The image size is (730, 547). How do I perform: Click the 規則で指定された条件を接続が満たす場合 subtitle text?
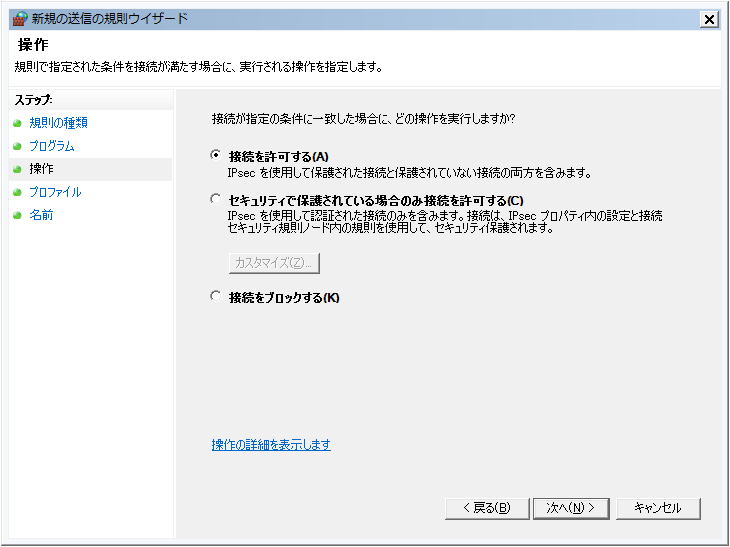(x=199, y=68)
